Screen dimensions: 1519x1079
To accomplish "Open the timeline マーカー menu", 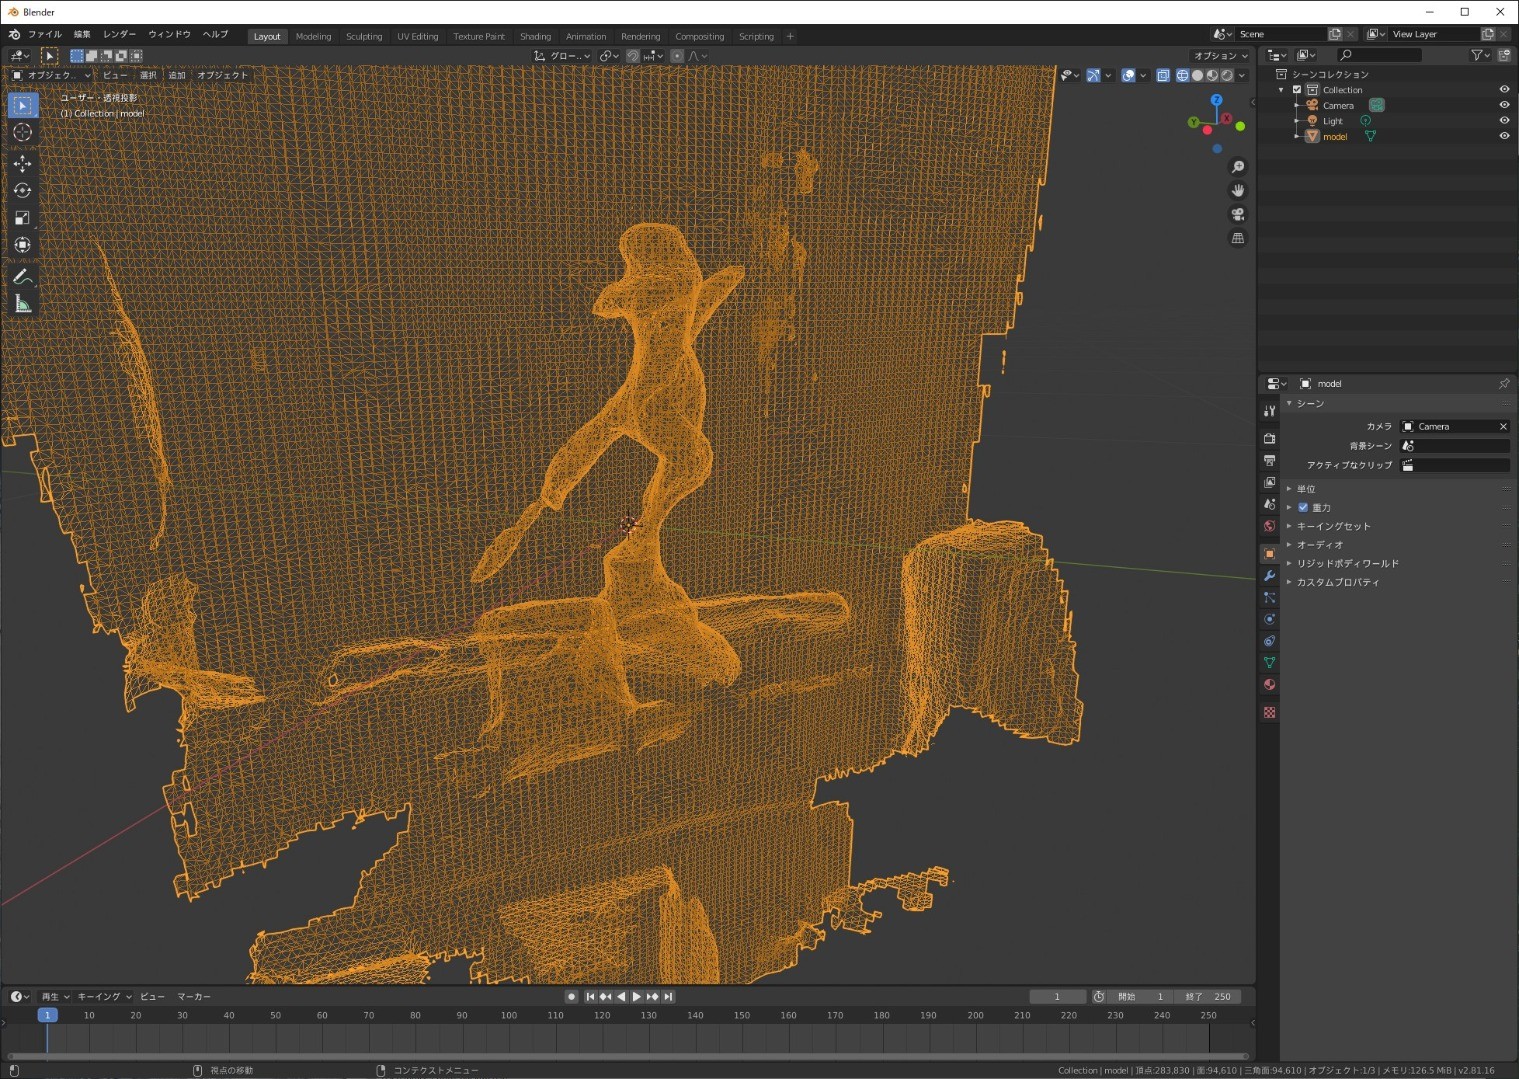I will coord(194,996).
